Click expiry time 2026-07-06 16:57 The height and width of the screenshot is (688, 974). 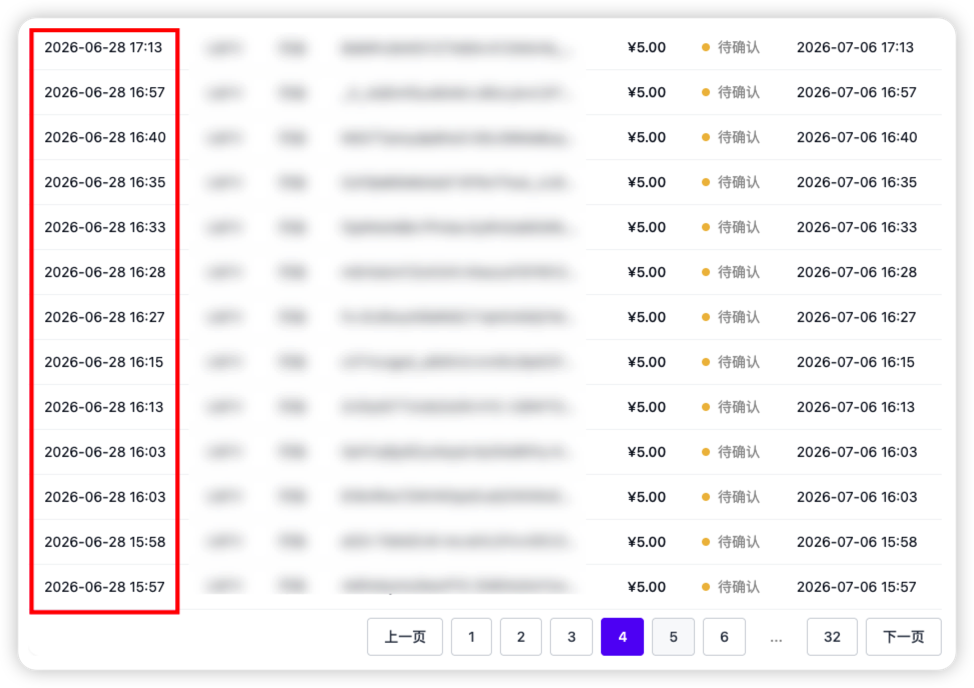(857, 93)
